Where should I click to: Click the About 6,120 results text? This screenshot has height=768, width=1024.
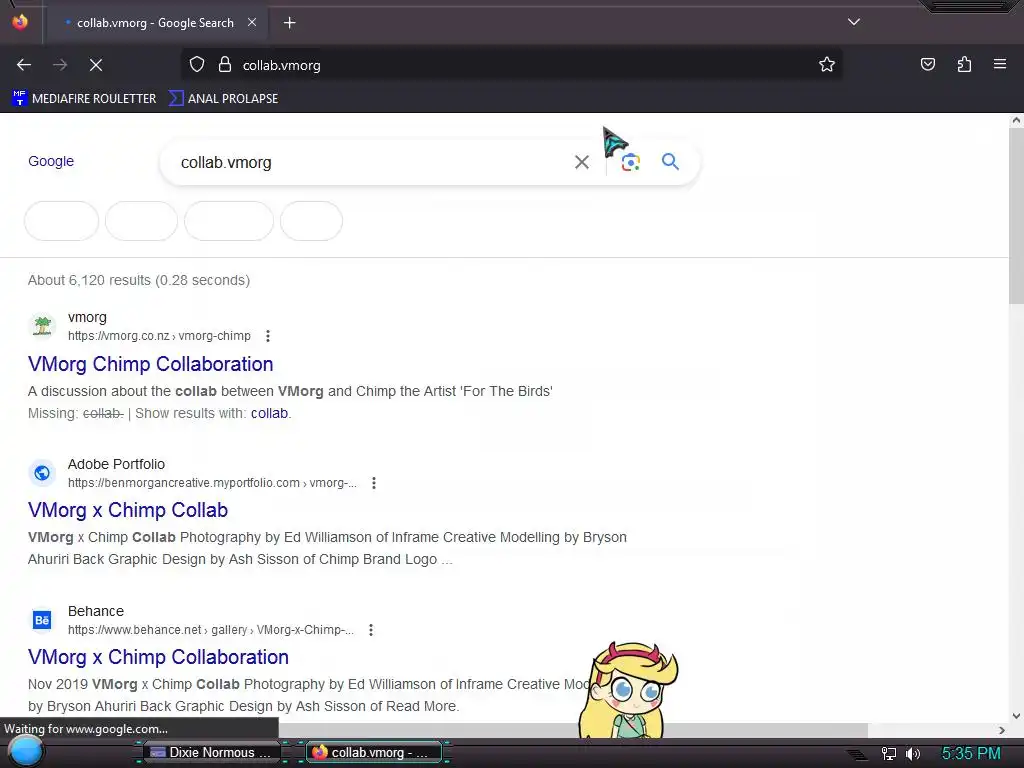pyautogui.click(x=138, y=280)
